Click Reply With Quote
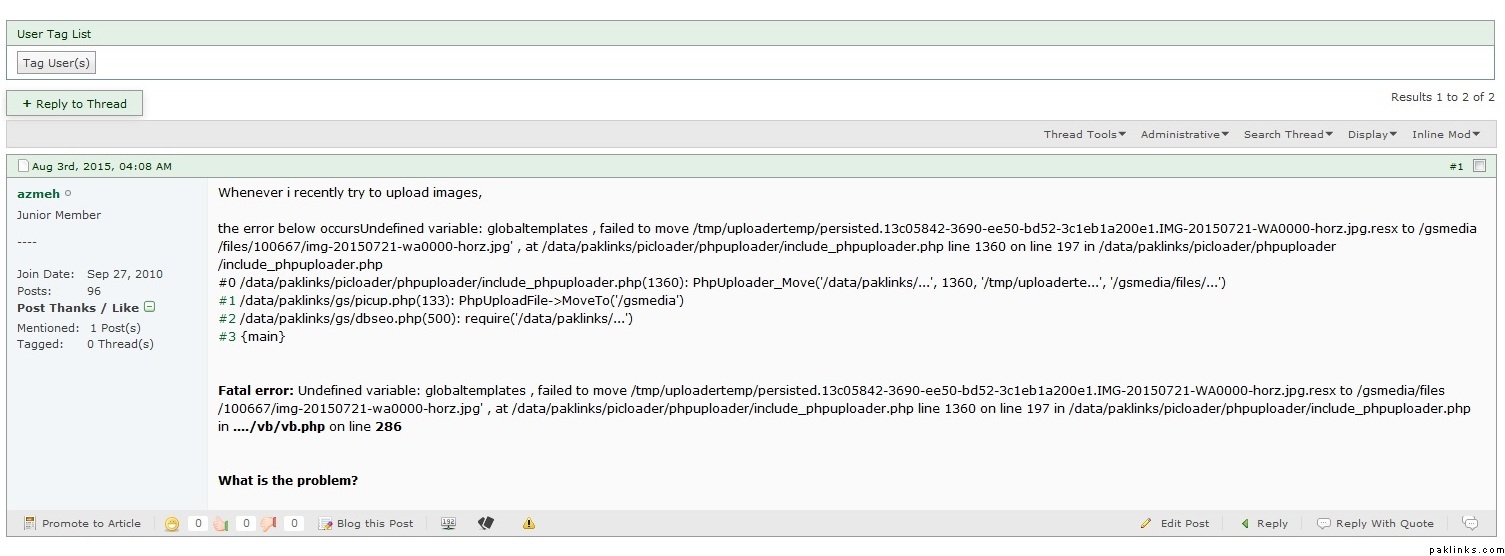This screenshot has height=556, width=1505. (1375, 523)
